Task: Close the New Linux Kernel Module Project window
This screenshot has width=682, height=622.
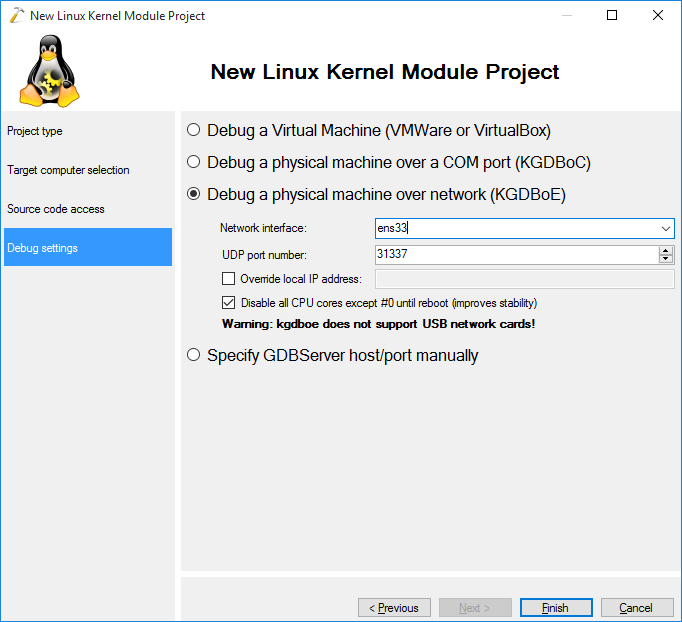Action: point(658,15)
